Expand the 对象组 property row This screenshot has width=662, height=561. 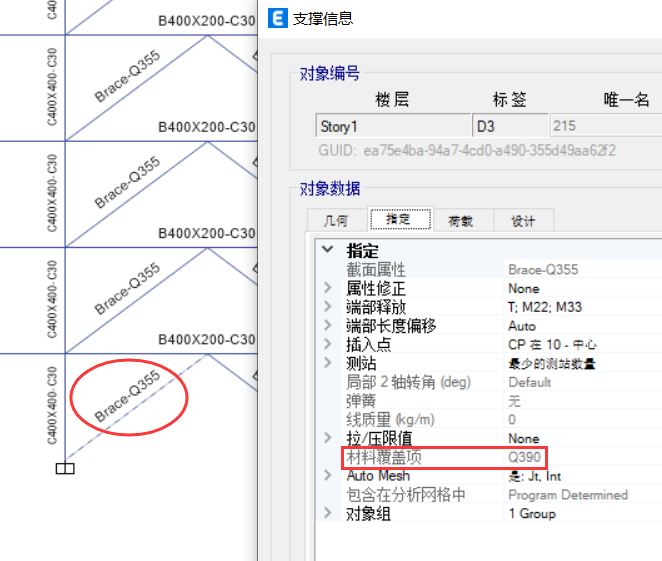327,513
